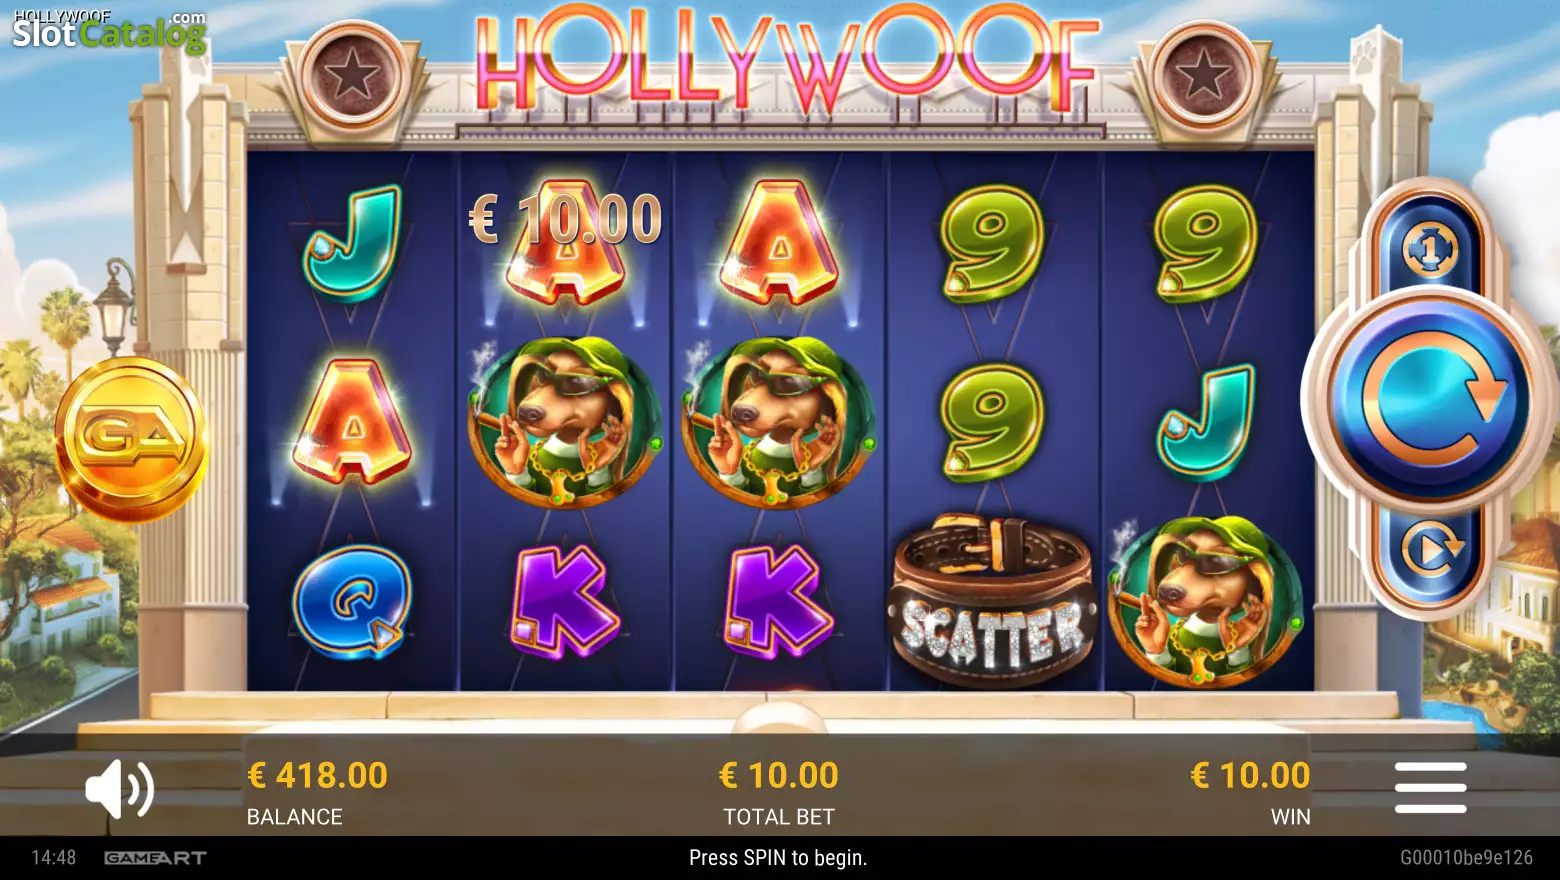Image resolution: width=1560 pixels, height=880 pixels.
Task: Click the purple K on third reel
Action: 779,601
